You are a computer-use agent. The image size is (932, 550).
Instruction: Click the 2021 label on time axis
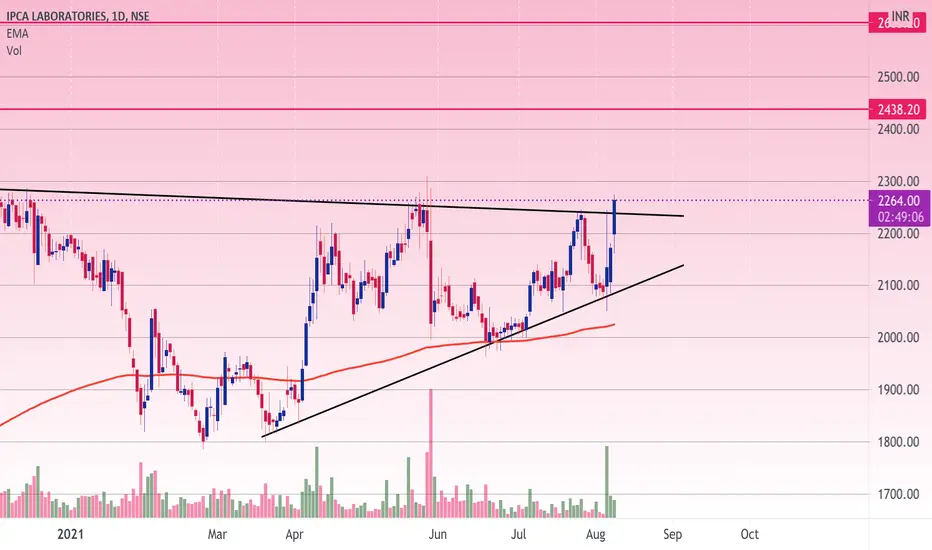(70, 534)
